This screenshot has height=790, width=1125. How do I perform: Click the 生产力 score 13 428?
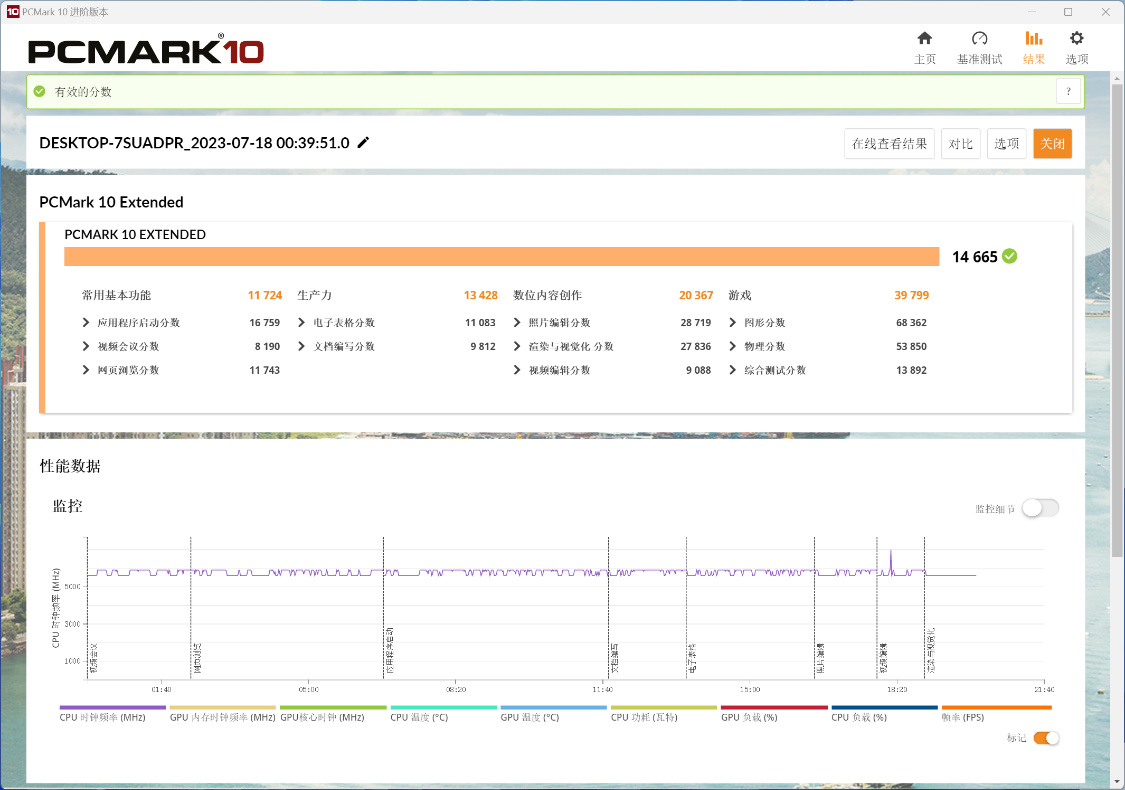point(480,295)
